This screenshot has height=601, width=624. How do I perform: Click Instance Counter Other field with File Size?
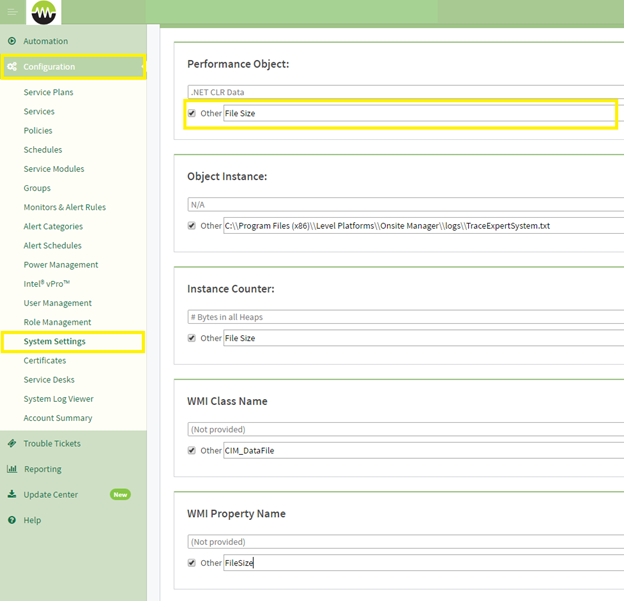pyautogui.click(x=423, y=338)
